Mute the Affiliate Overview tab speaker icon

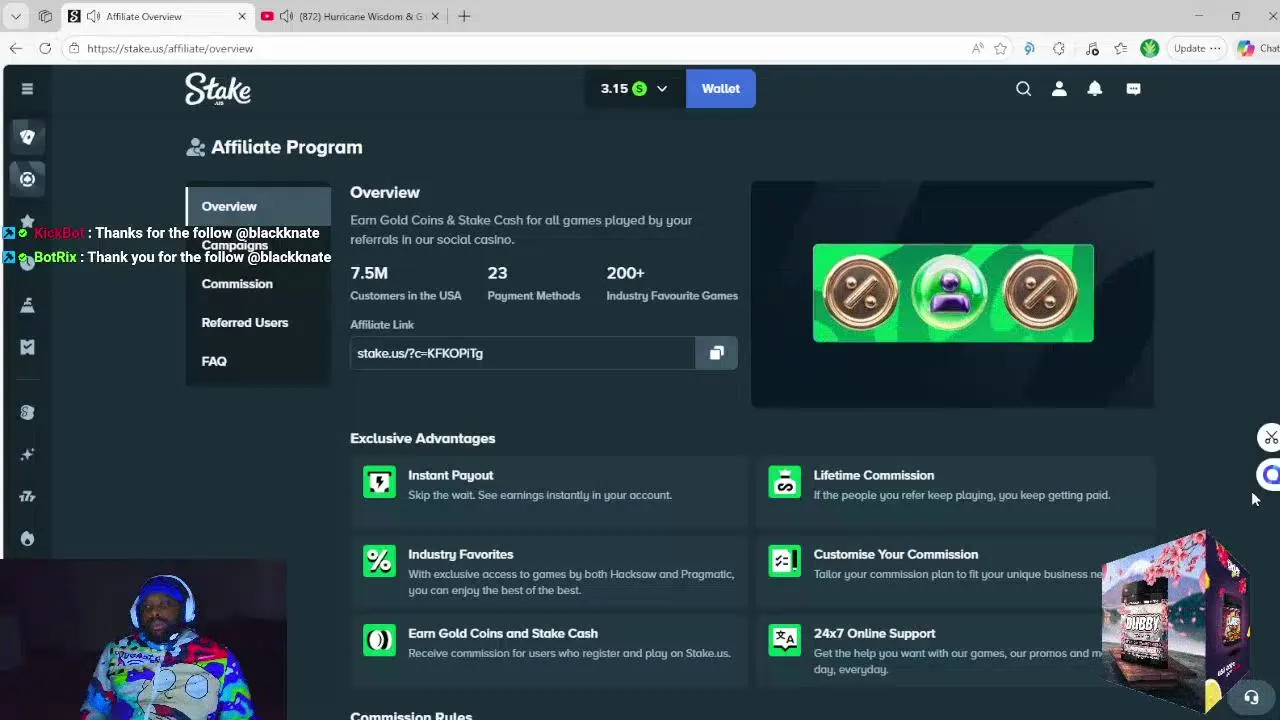93,16
